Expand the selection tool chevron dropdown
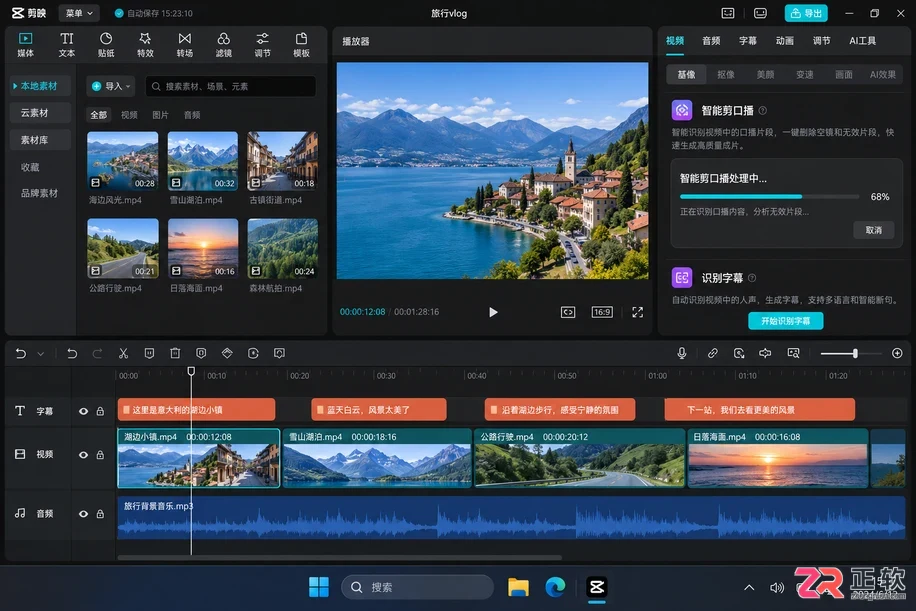Viewport: 916px width, 611px height. pos(41,354)
